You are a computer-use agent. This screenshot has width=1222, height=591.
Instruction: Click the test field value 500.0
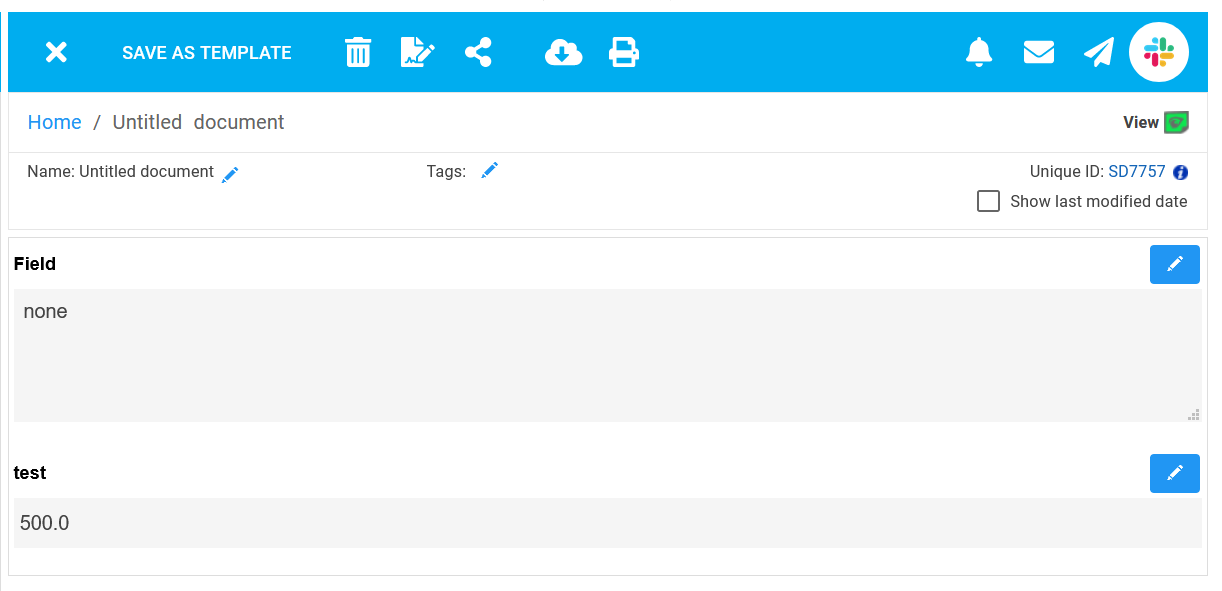pos(608,523)
